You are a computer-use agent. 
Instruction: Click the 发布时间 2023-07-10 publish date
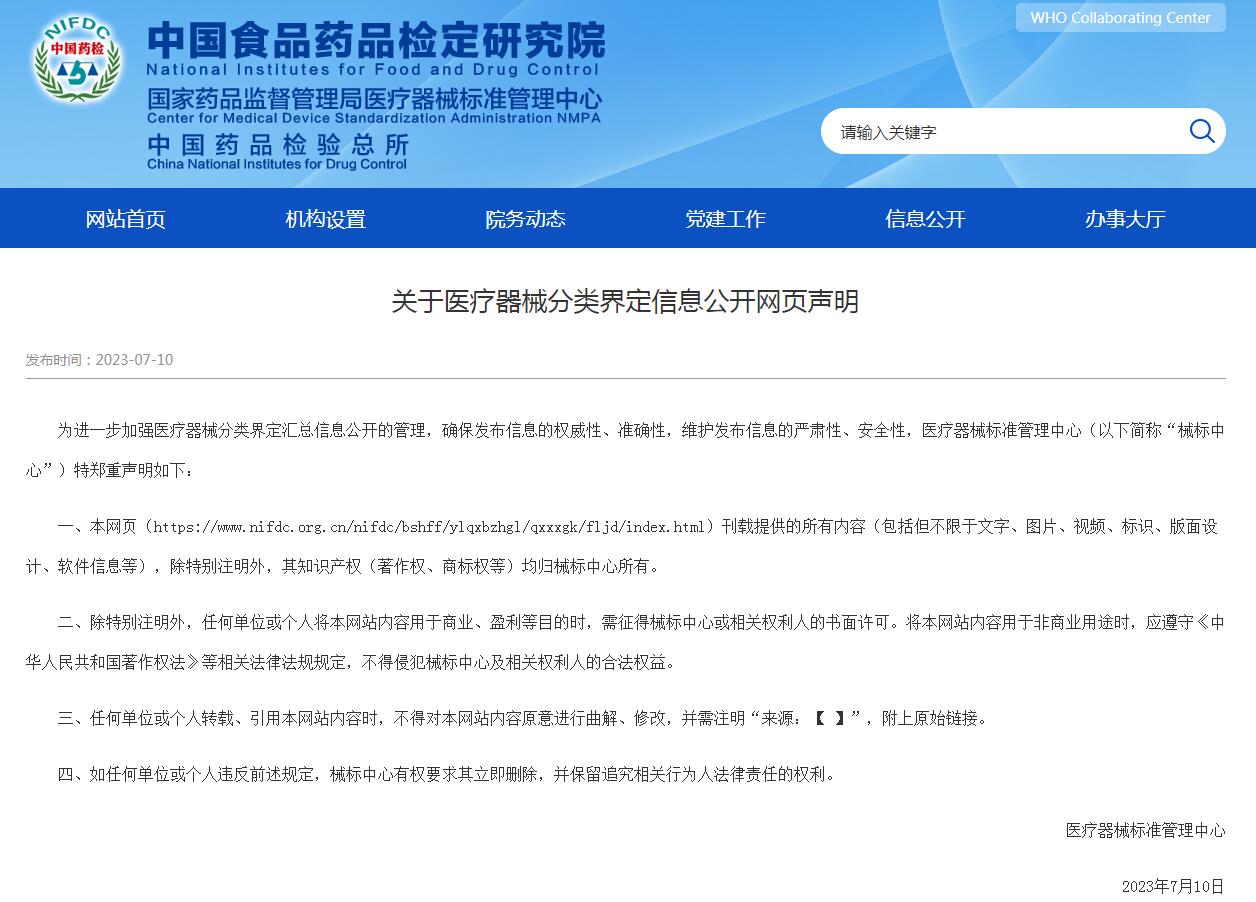[99, 360]
